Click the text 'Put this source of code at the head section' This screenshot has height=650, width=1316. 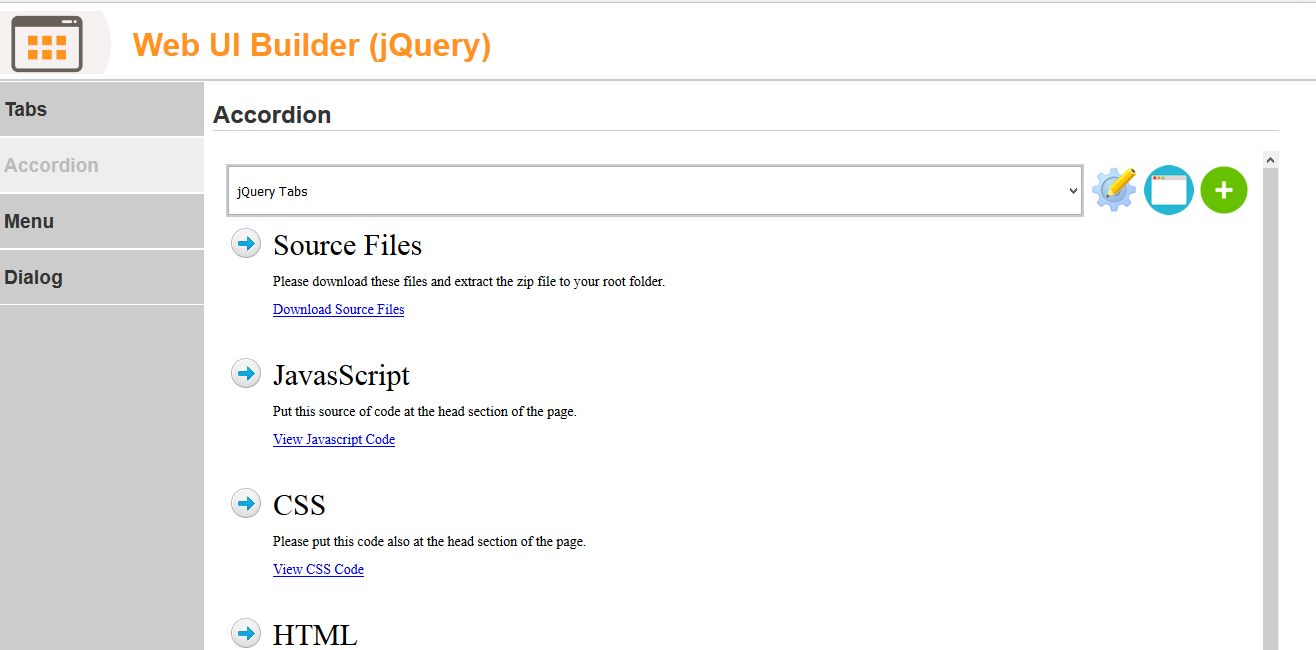425,411
